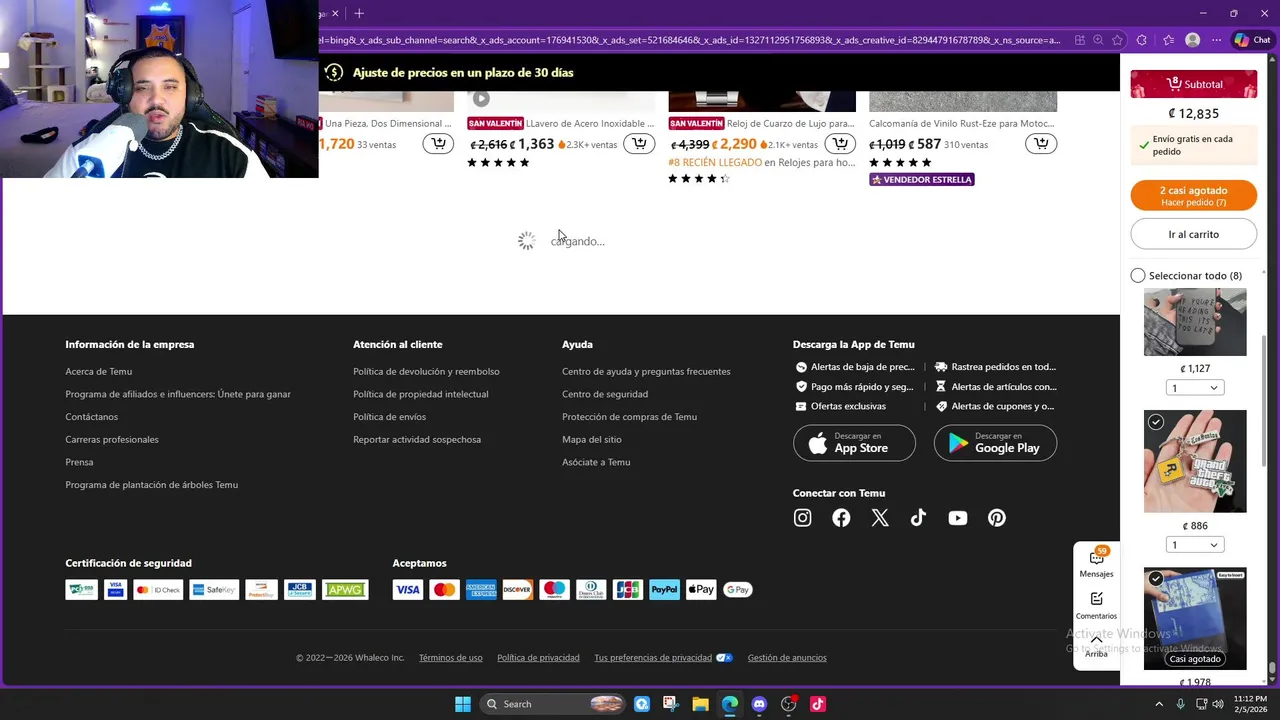Open the browser profile avatar
The width and height of the screenshot is (1280, 720).
pos(1192,40)
